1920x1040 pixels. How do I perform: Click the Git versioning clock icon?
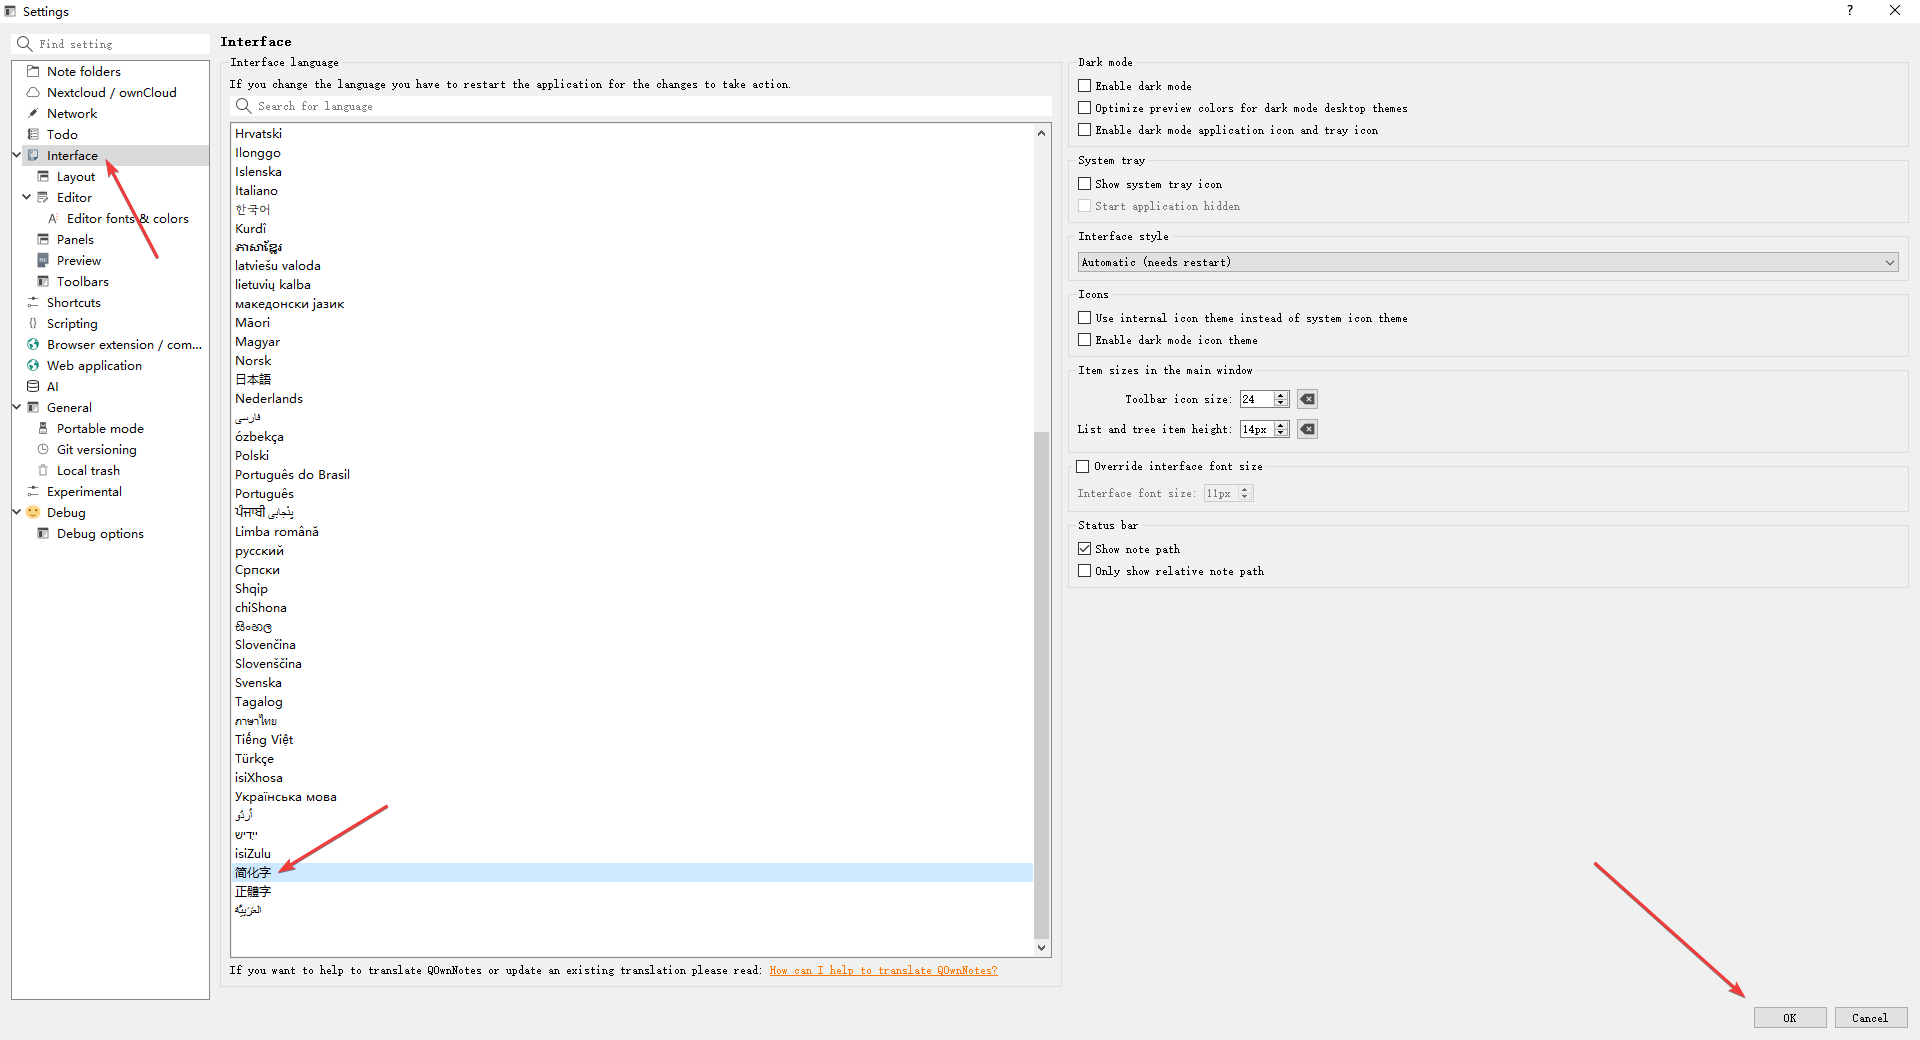(x=43, y=449)
